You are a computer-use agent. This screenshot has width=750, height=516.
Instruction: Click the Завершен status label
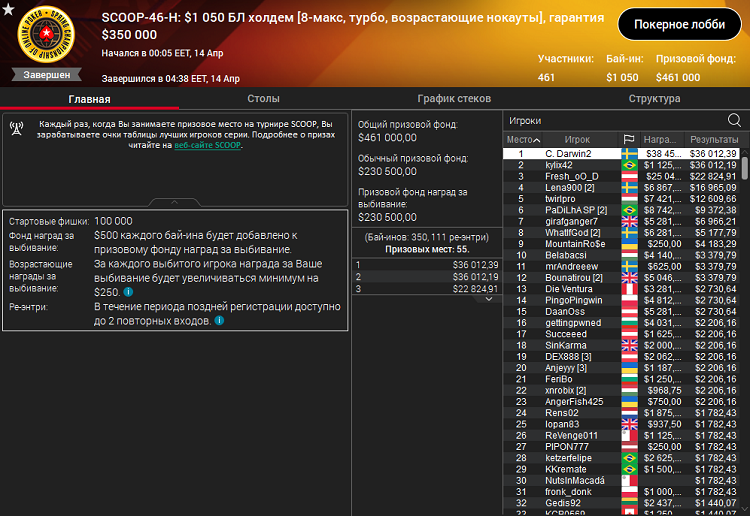click(46, 75)
